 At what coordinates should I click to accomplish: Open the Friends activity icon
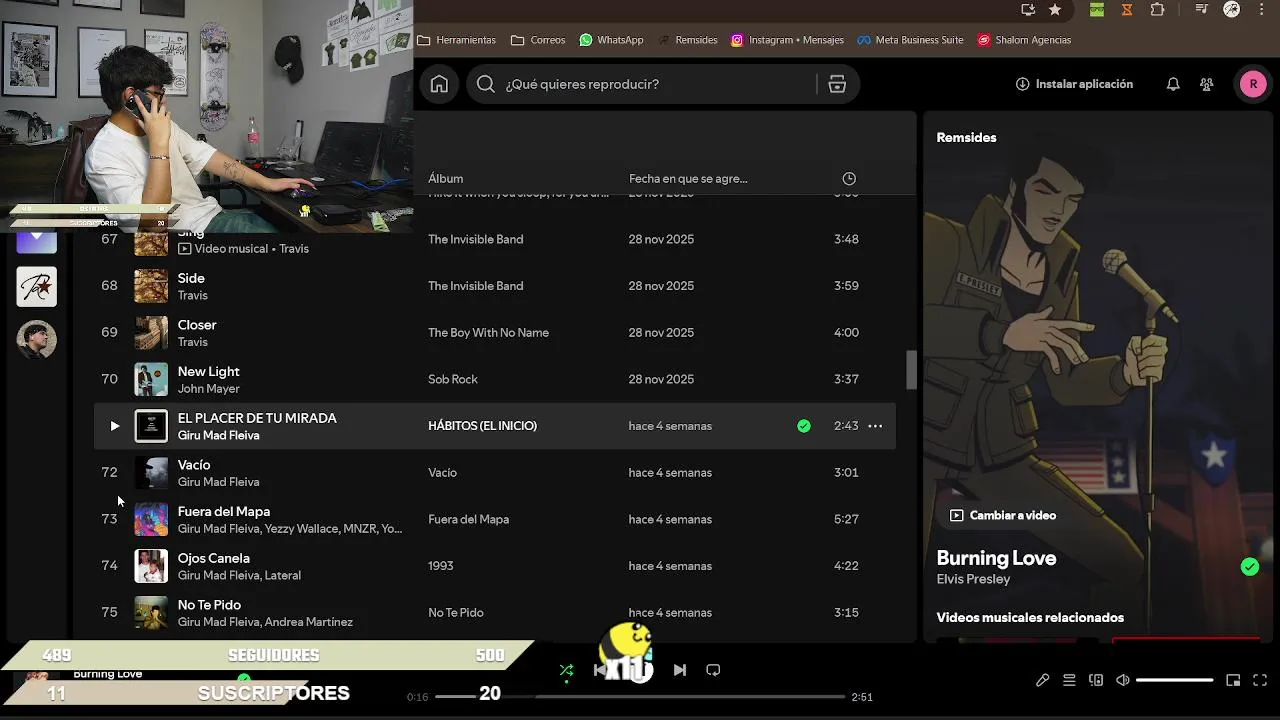click(1207, 84)
